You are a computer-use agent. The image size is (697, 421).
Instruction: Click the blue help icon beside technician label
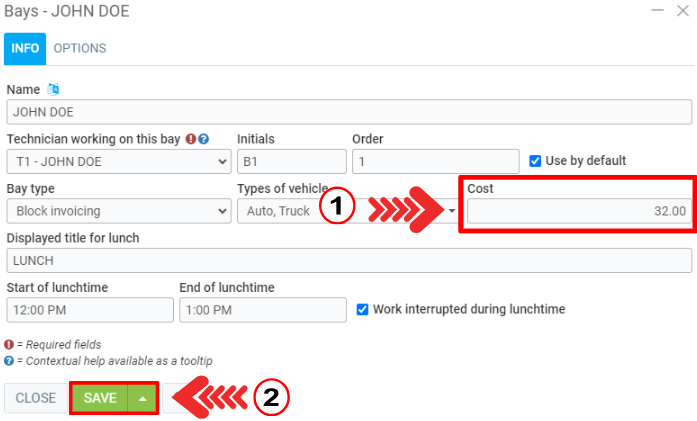click(x=203, y=139)
